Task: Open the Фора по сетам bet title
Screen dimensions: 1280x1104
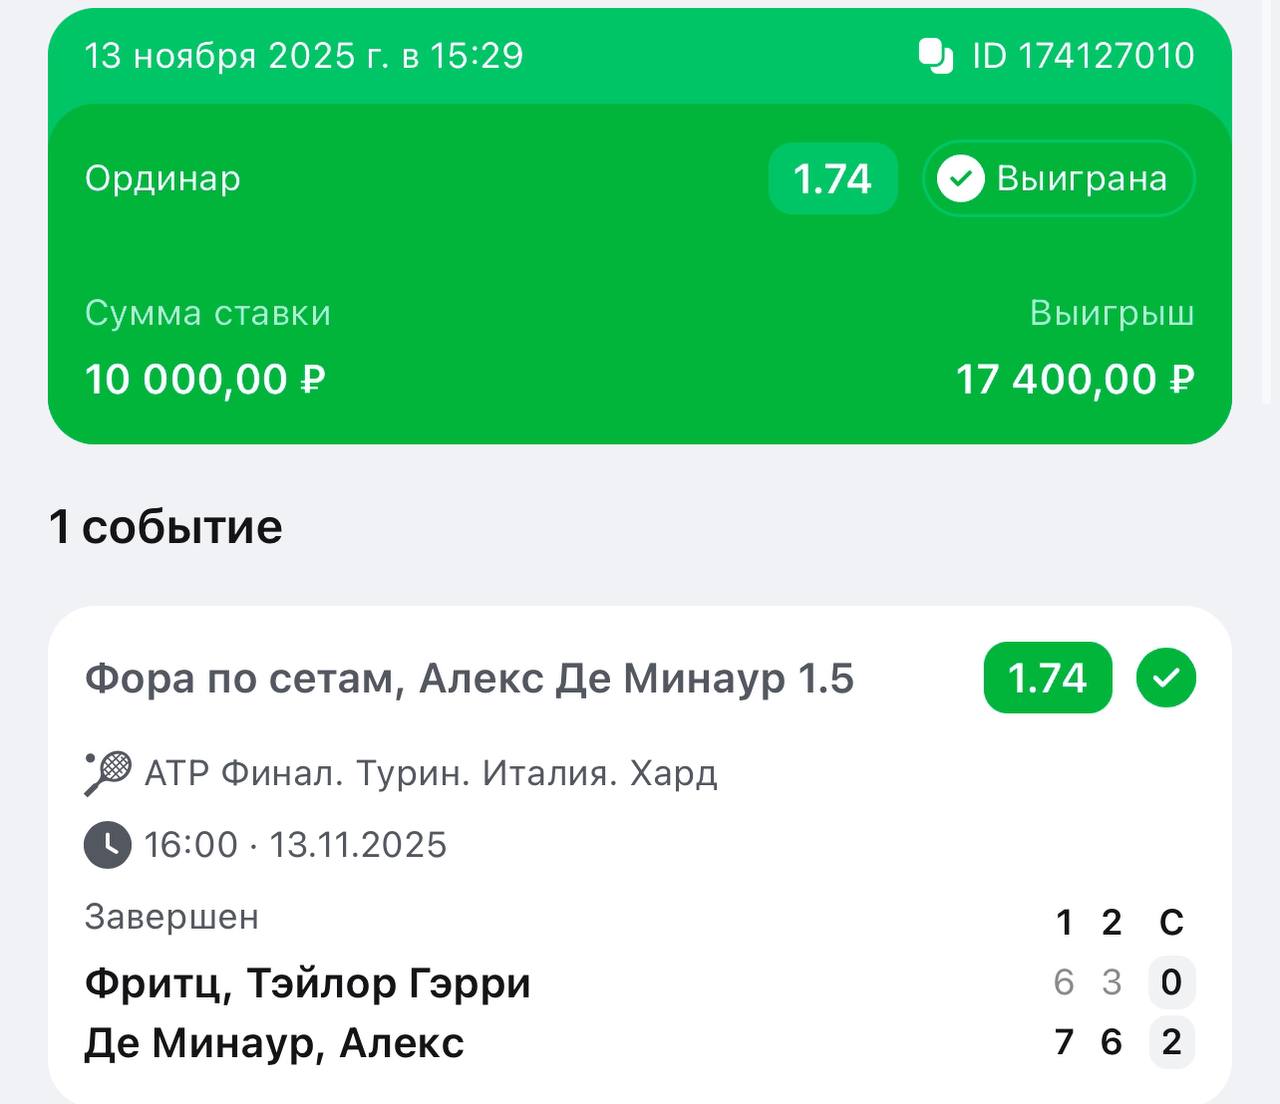Action: pos(469,678)
